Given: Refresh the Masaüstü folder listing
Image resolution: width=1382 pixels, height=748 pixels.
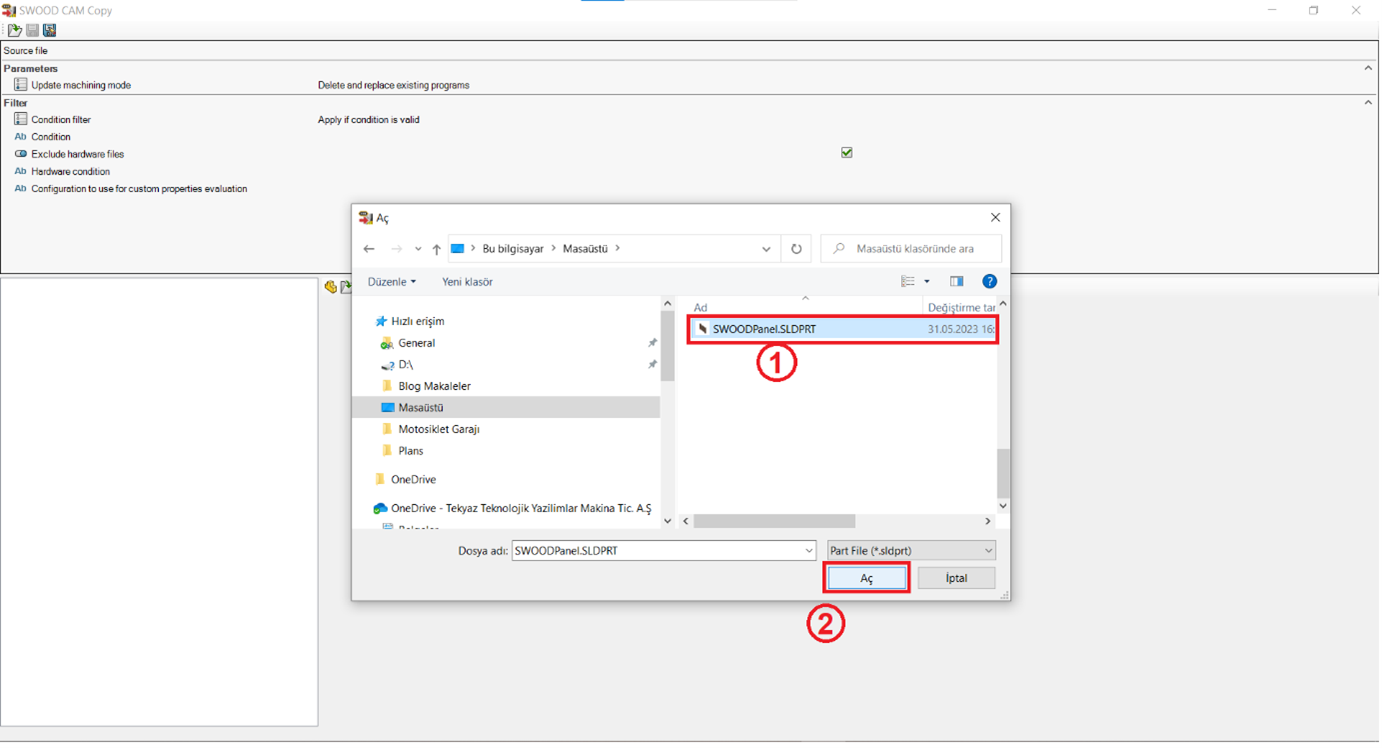Looking at the screenshot, I should point(796,249).
